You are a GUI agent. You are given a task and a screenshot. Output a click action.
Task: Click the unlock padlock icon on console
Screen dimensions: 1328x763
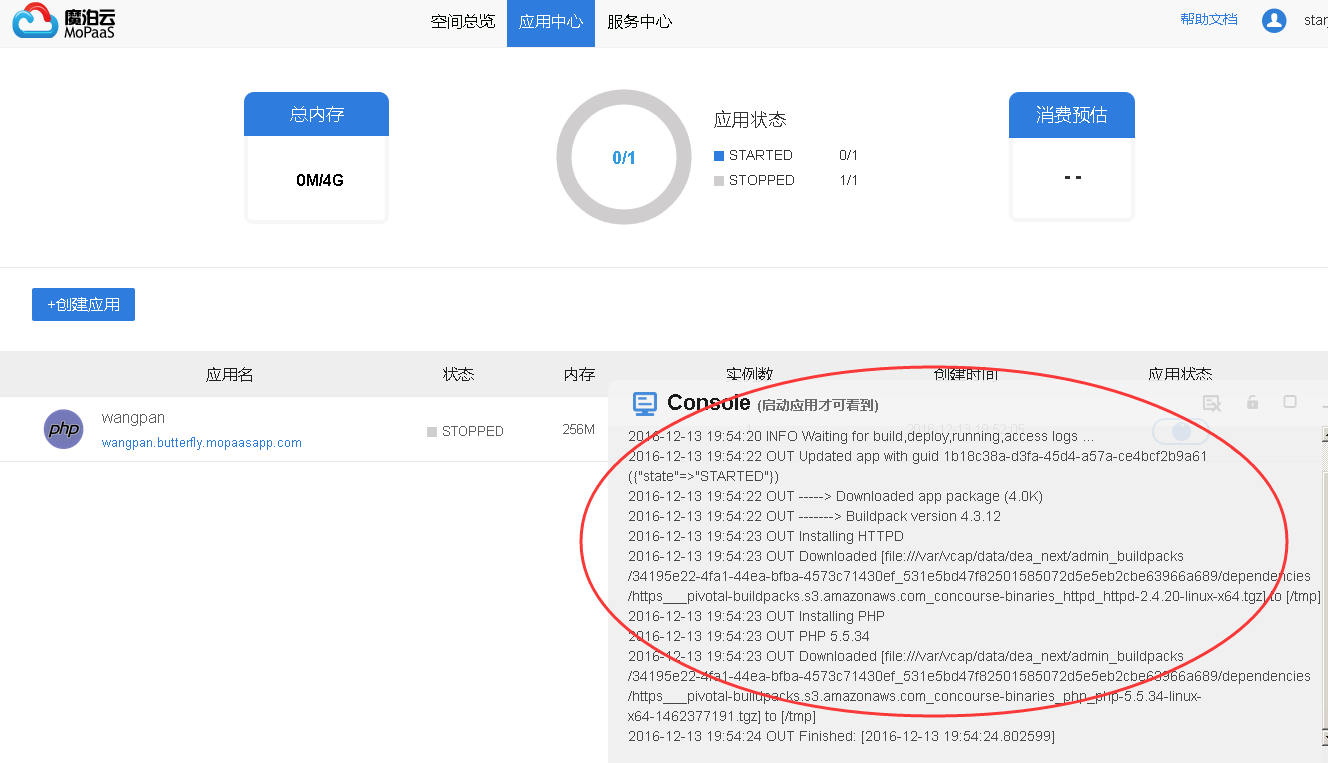click(1252, 402)
